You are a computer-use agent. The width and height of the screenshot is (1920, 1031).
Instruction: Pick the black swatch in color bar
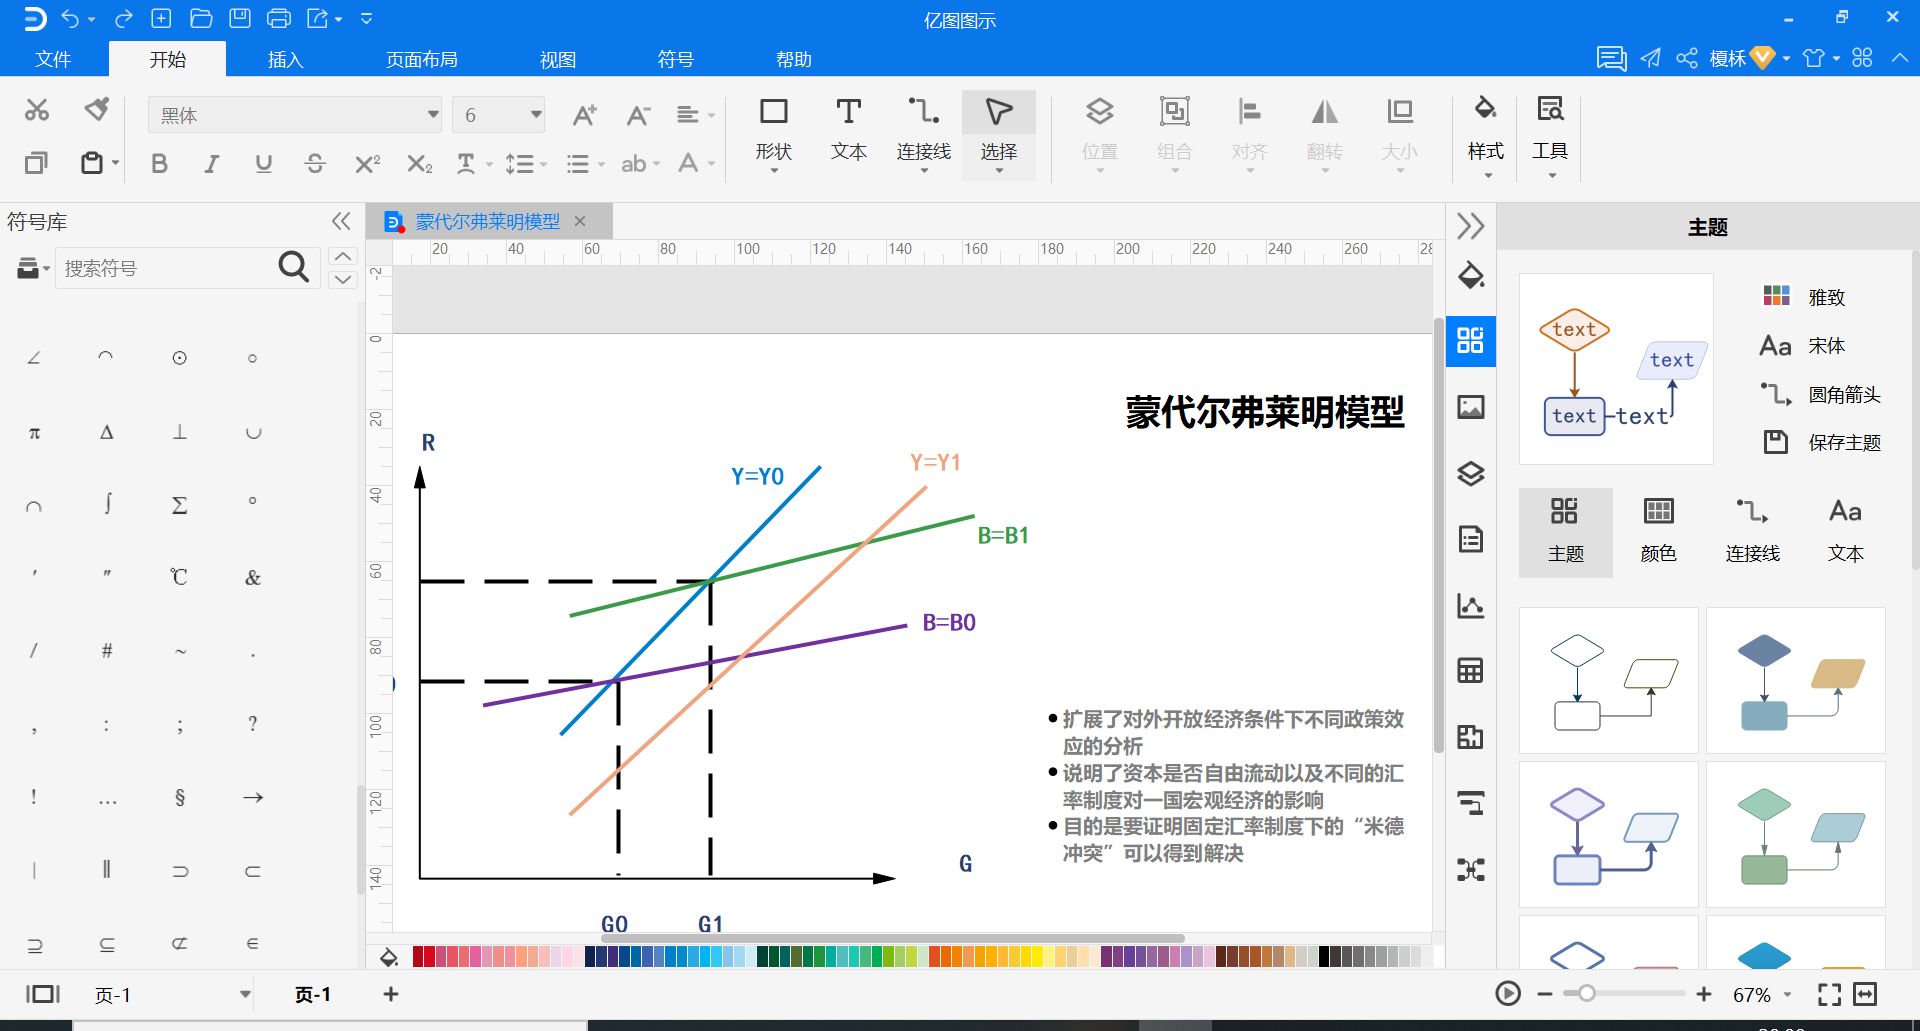tap(1324, 956)
